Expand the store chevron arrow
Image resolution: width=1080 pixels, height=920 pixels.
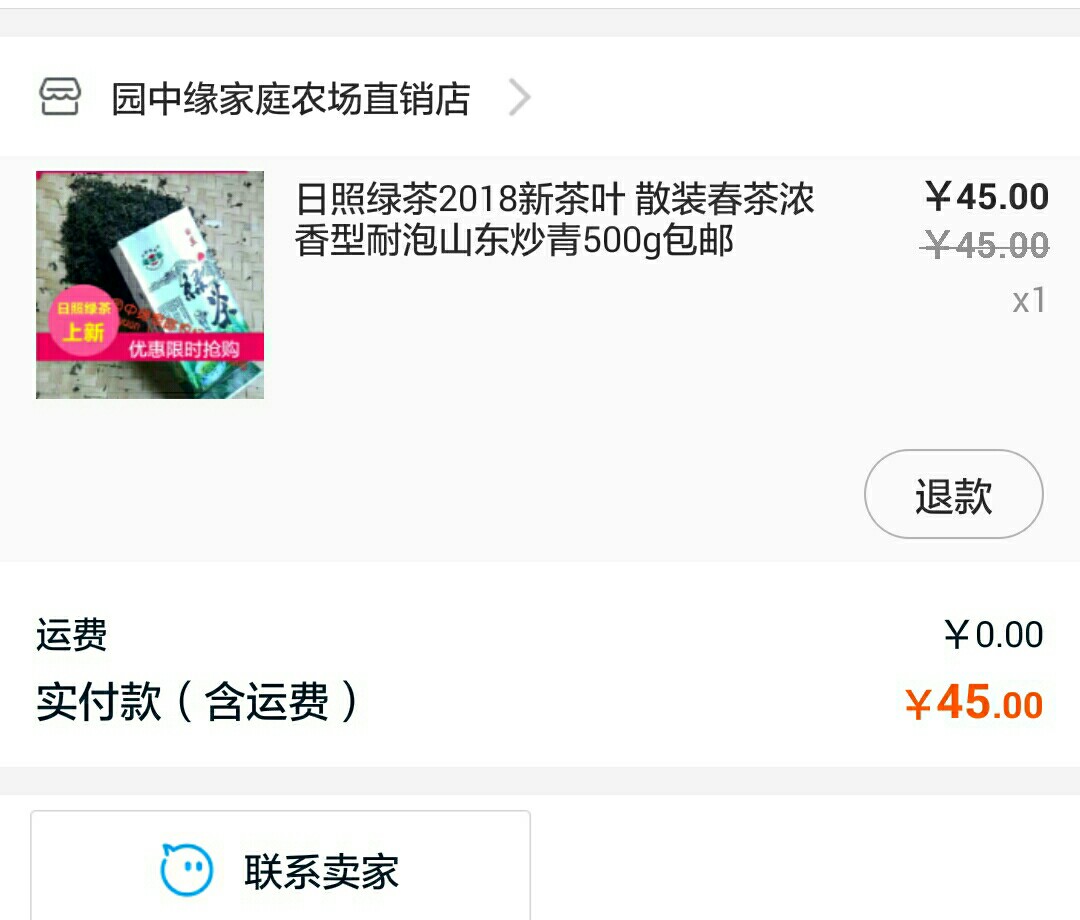click(x=519, y=97)
